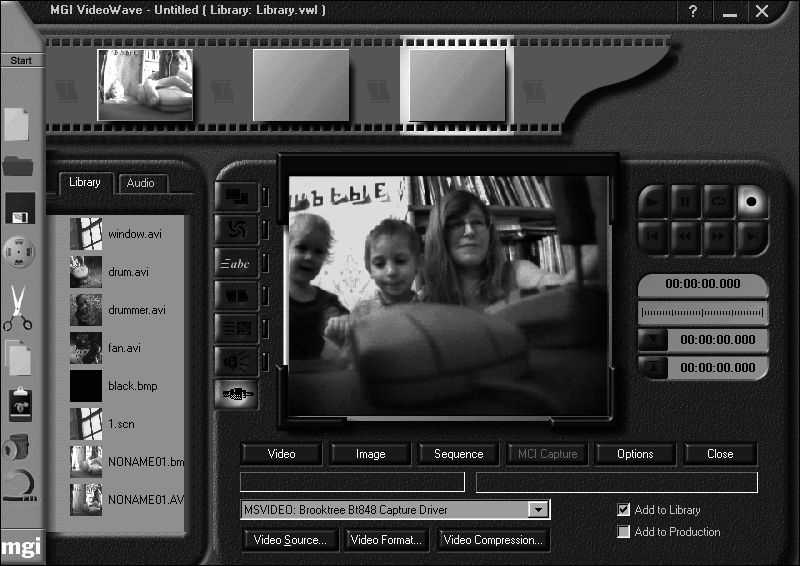This screenshot has width=800, height=566.
Task: Click the mark-out up arrow button
Action: (x=653, y=367)
